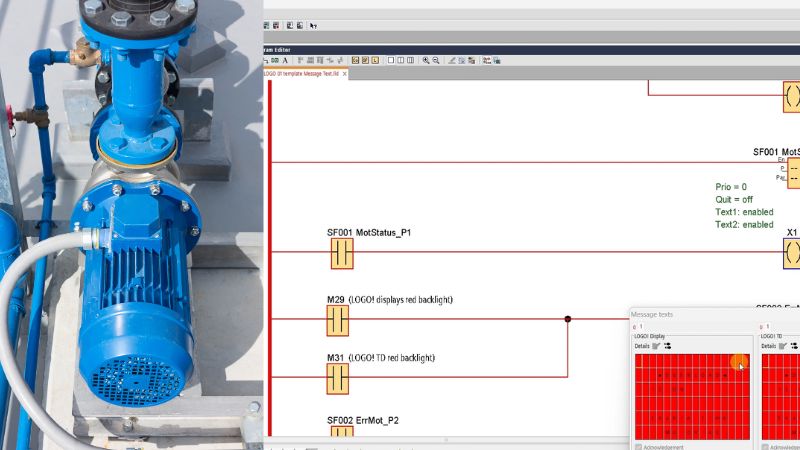This screenshot has width=800, height=450.
Task: Select the X1 coil output
Action: point(792,253)
